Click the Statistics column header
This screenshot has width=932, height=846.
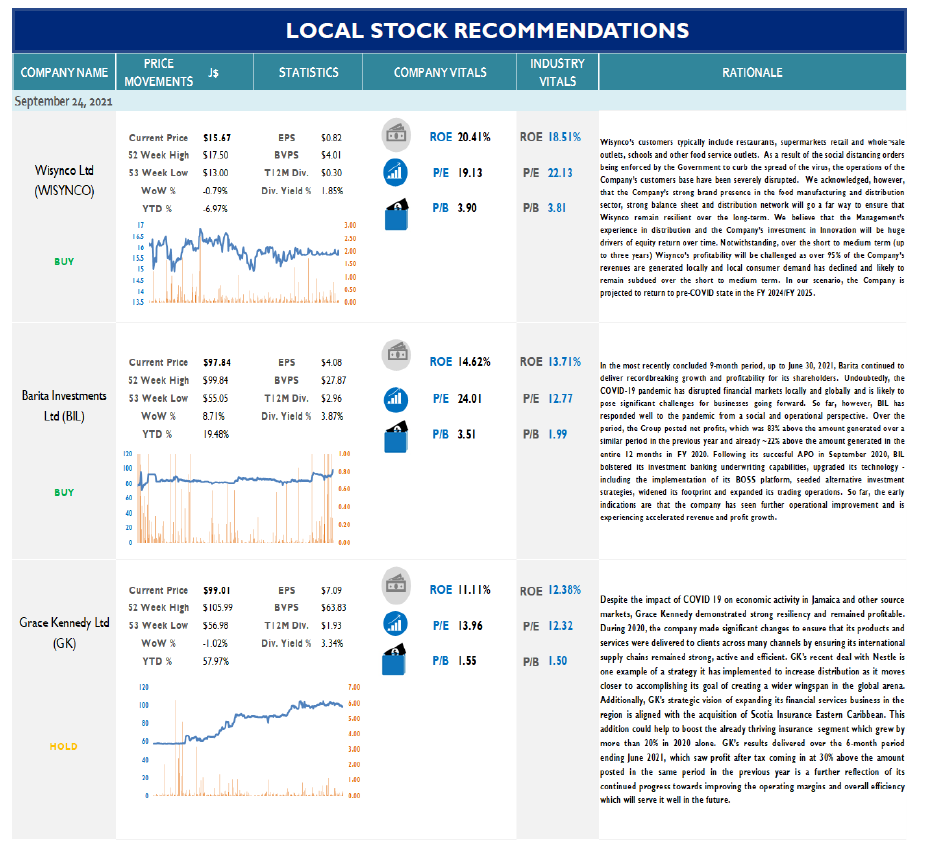click(x=308, y=73)
